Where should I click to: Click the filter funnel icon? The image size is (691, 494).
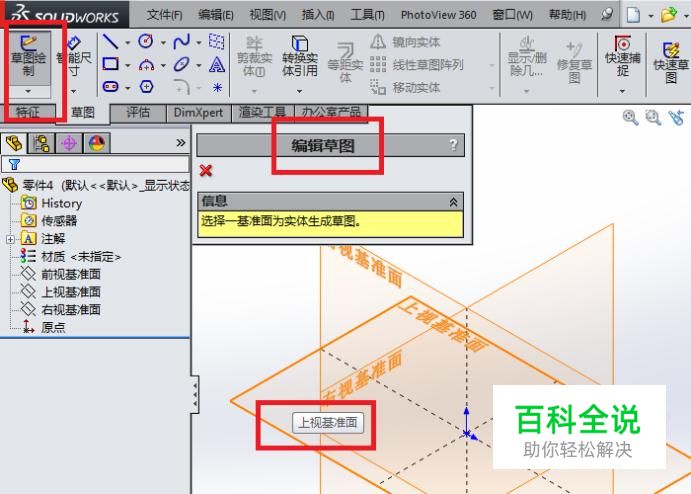[14, 164]
